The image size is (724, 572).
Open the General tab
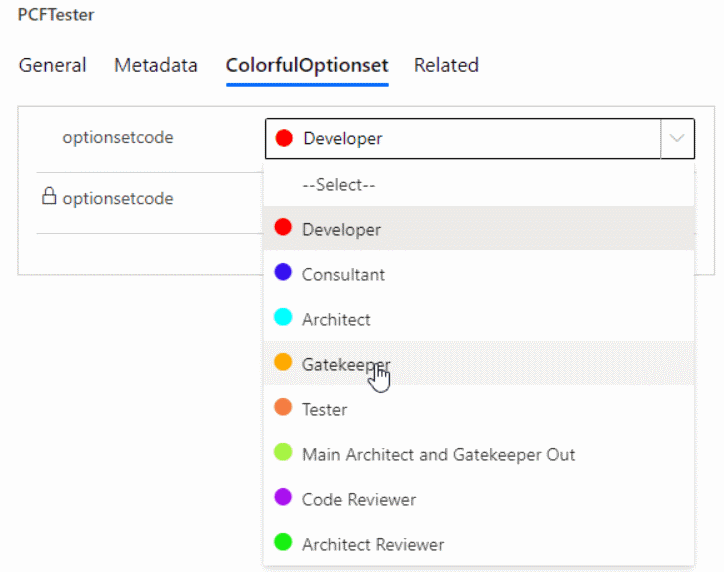click(x=52, y=65)
